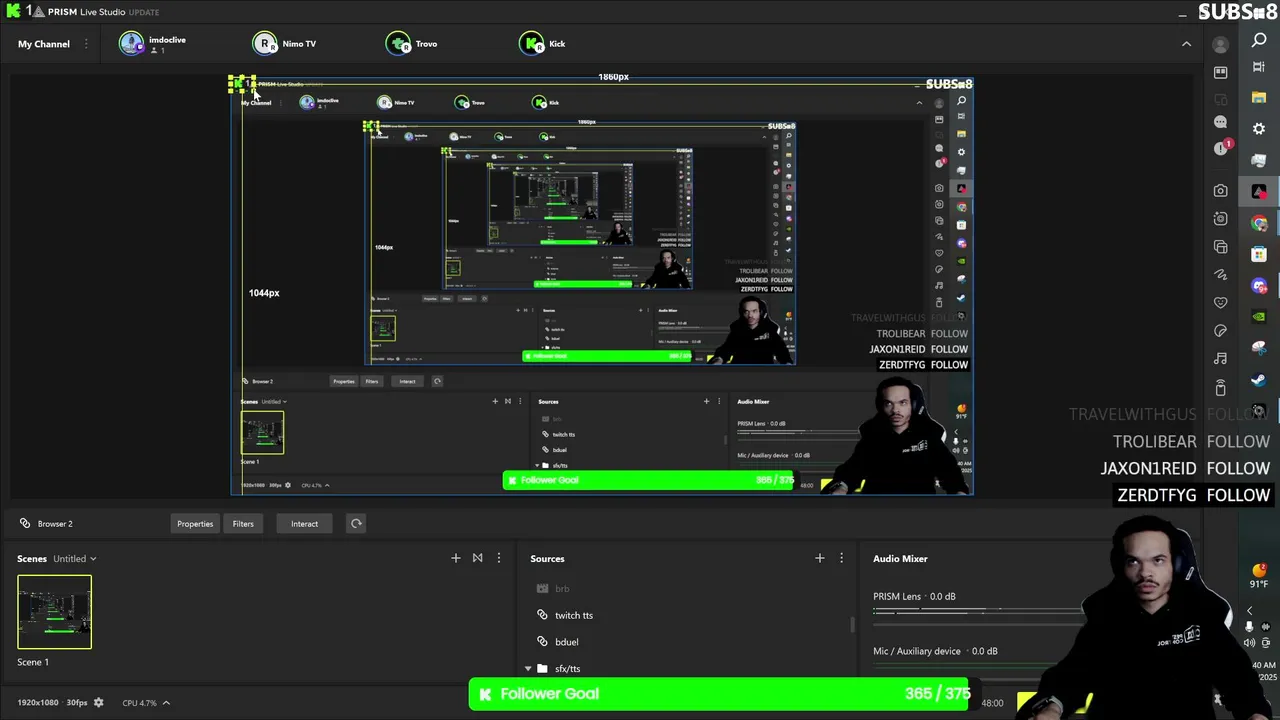Click the Properties button
1280x720 pixels.
[195, 523]
